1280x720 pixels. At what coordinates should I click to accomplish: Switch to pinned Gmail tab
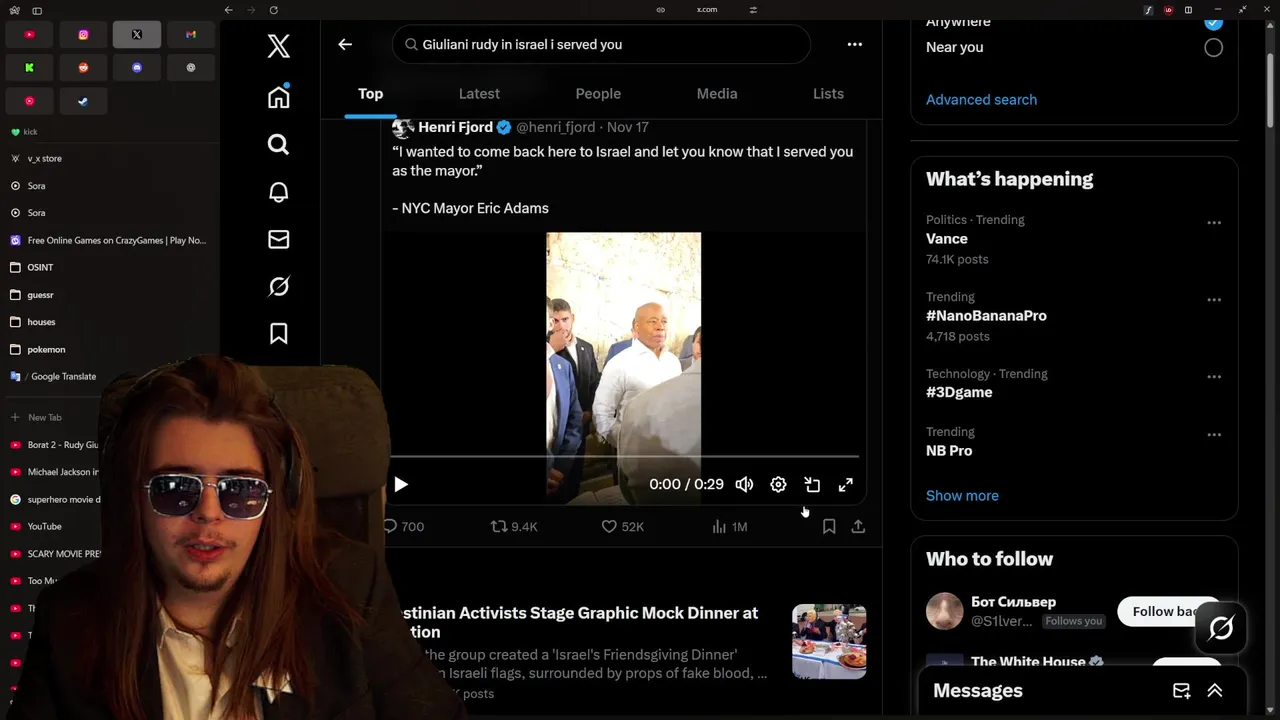[x=190, y=35]
